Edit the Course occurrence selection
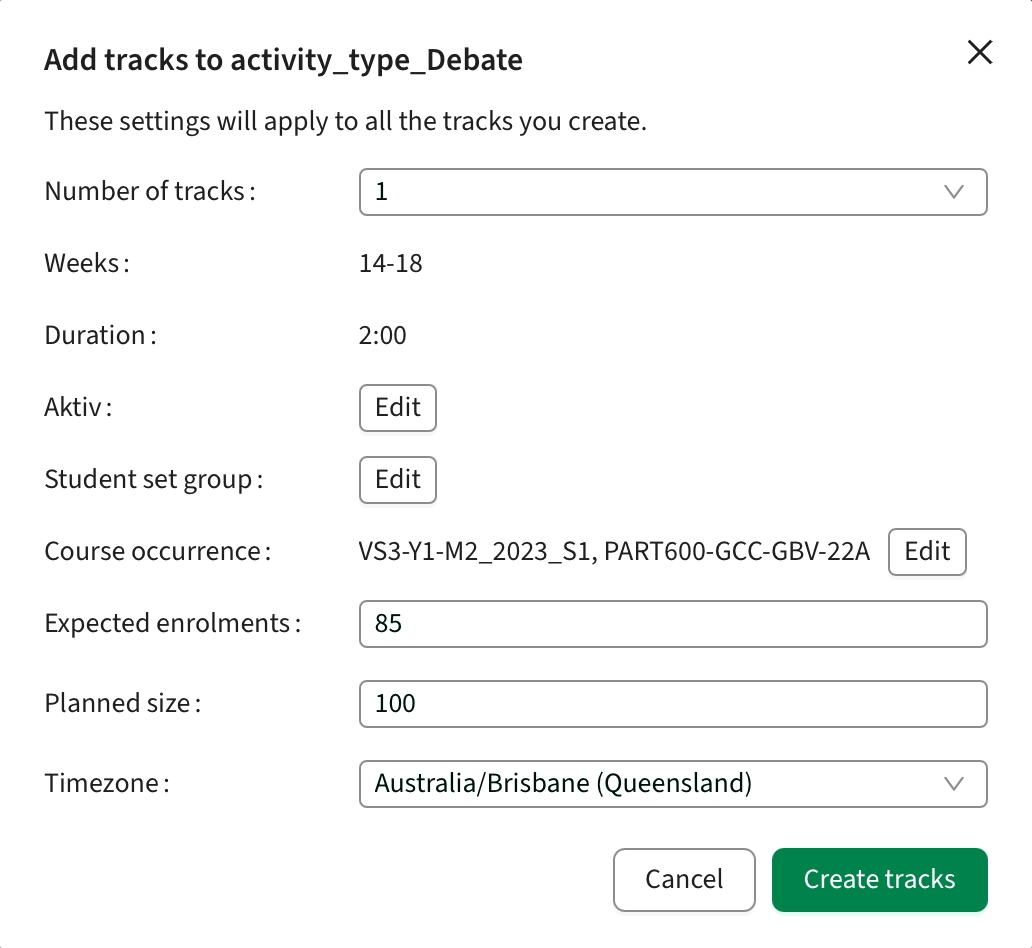1032x948 pixels. (926, 552)
